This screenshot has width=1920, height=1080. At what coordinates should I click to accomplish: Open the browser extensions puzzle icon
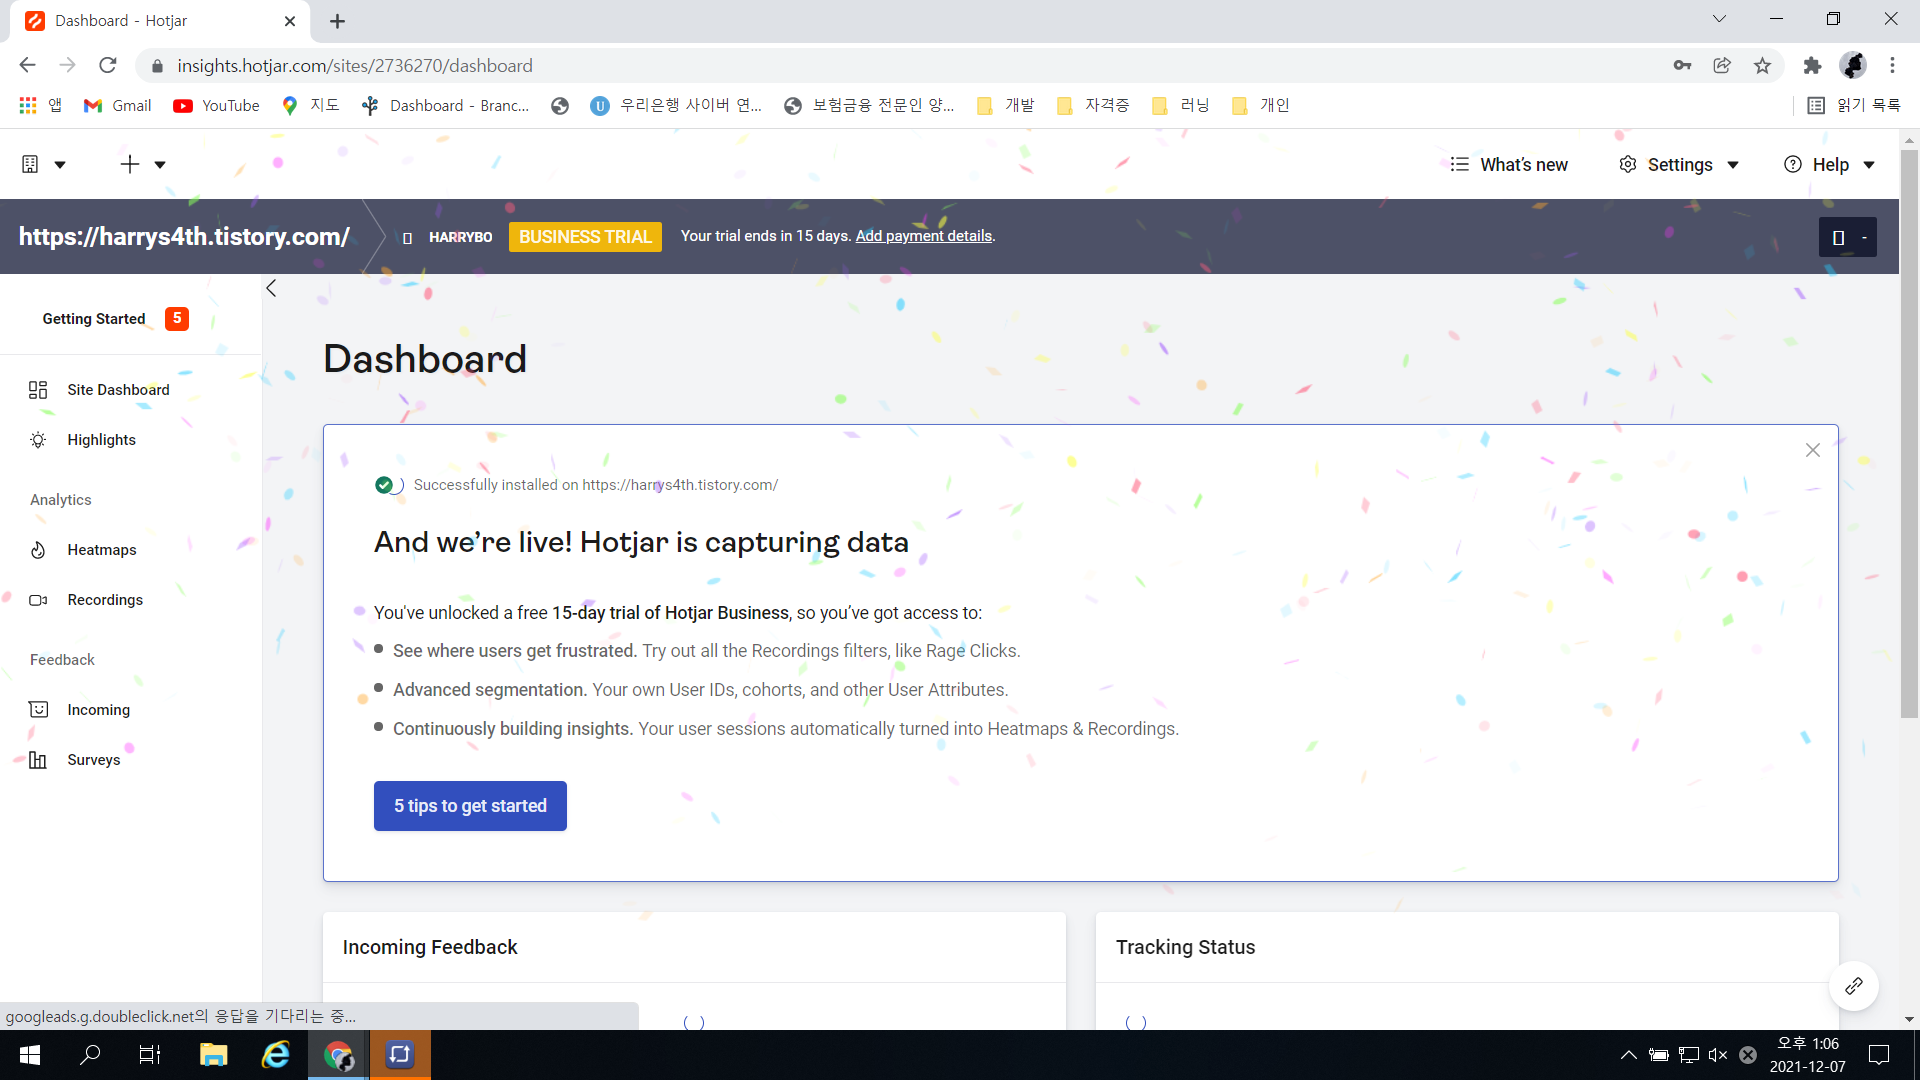1812,66
